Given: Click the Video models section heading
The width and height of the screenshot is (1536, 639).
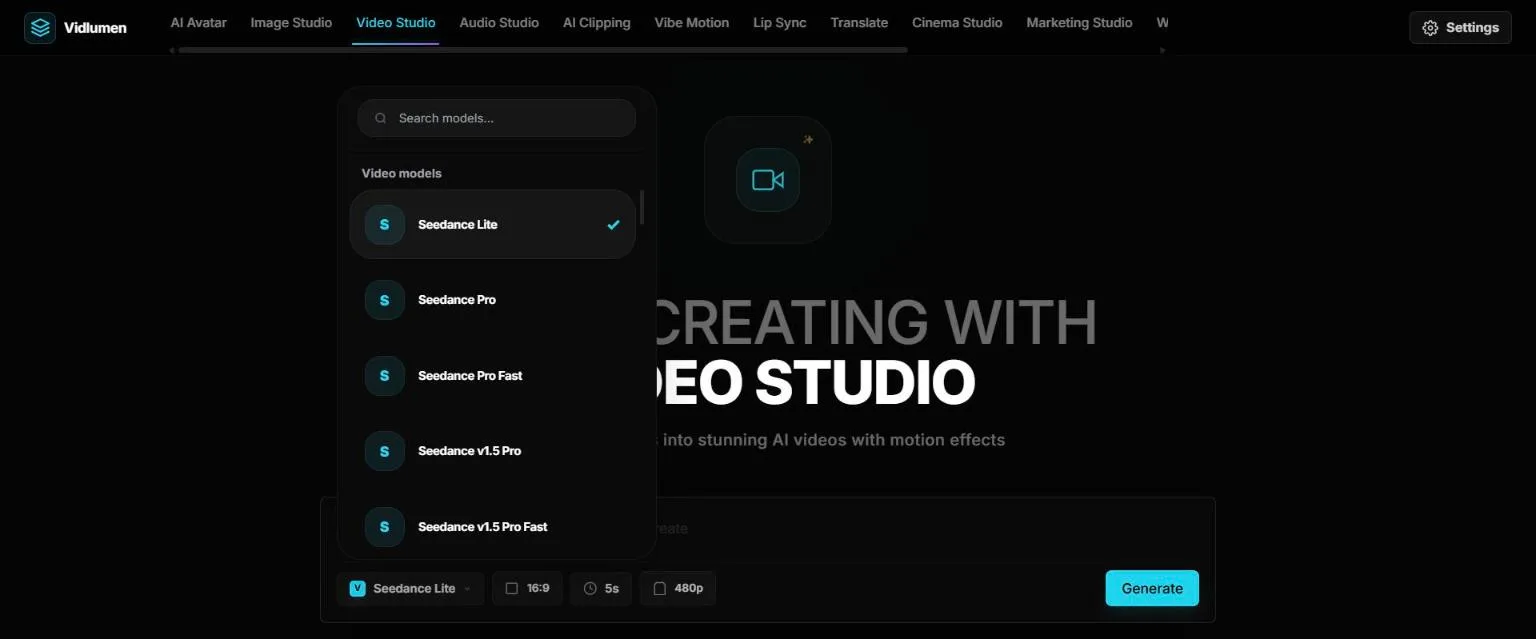Looking at the screenshot, I should [x=401, y=174].
